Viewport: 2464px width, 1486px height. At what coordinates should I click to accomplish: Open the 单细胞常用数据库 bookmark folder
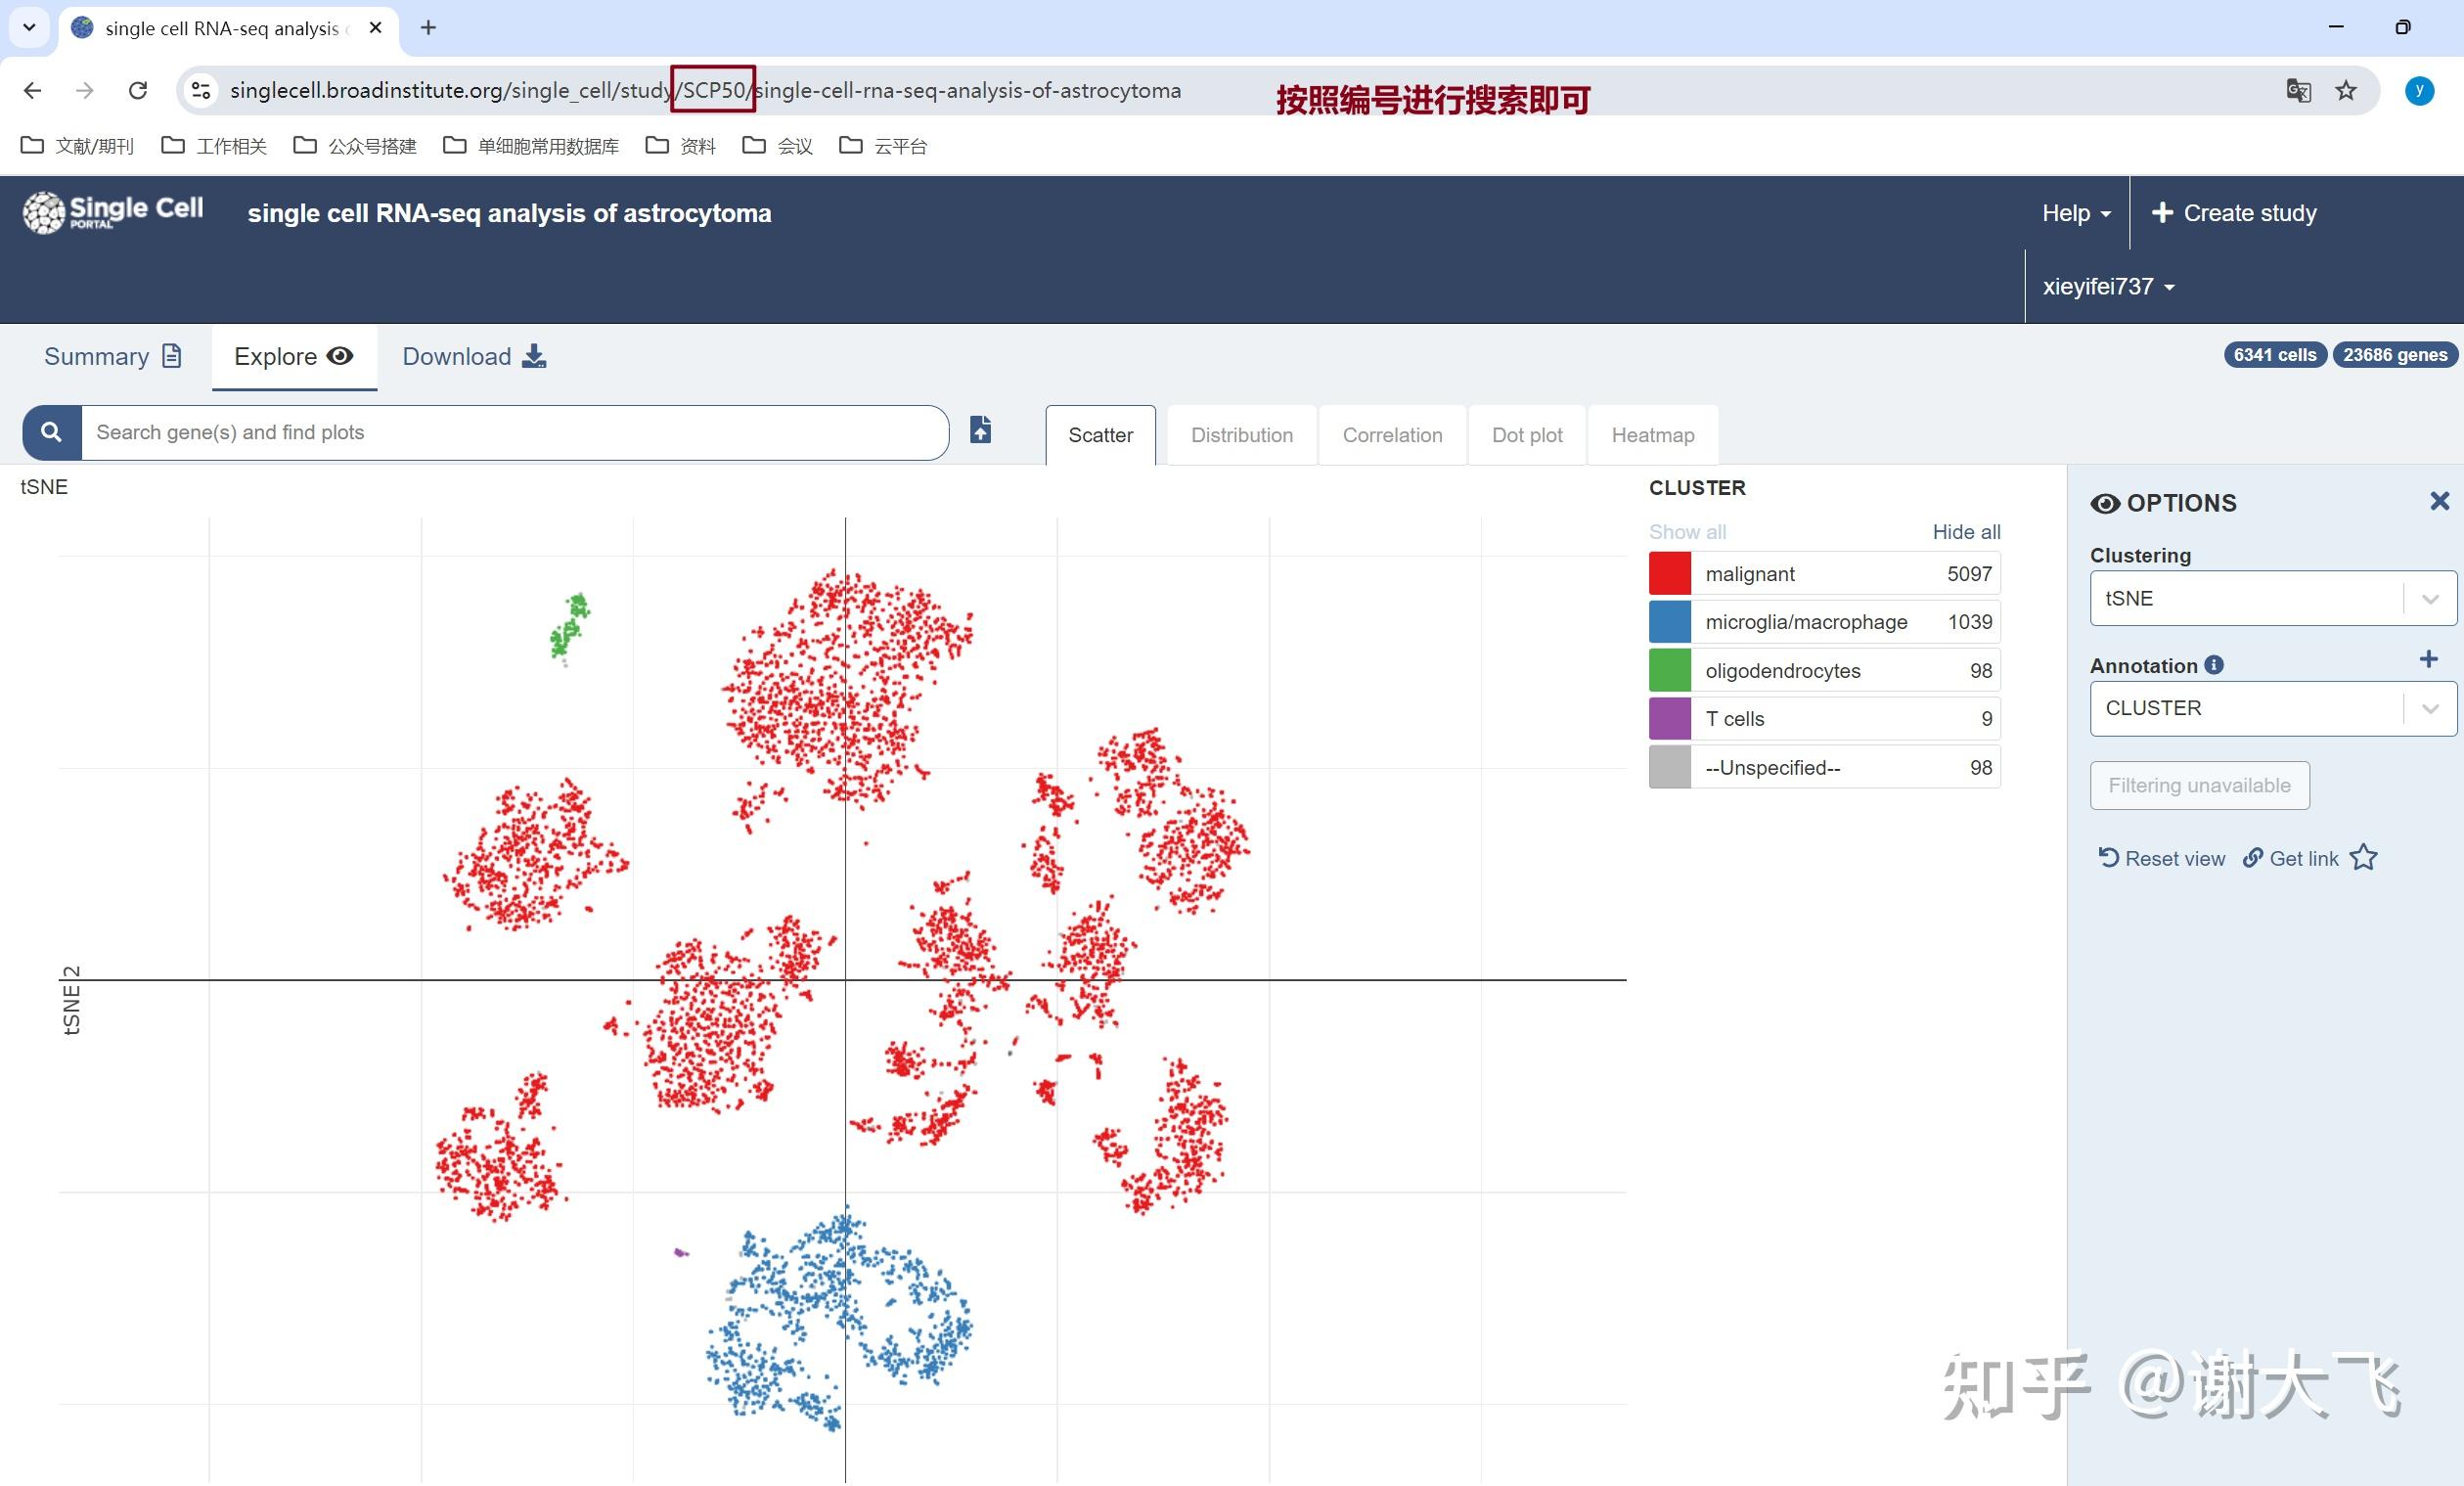(531, 146)
